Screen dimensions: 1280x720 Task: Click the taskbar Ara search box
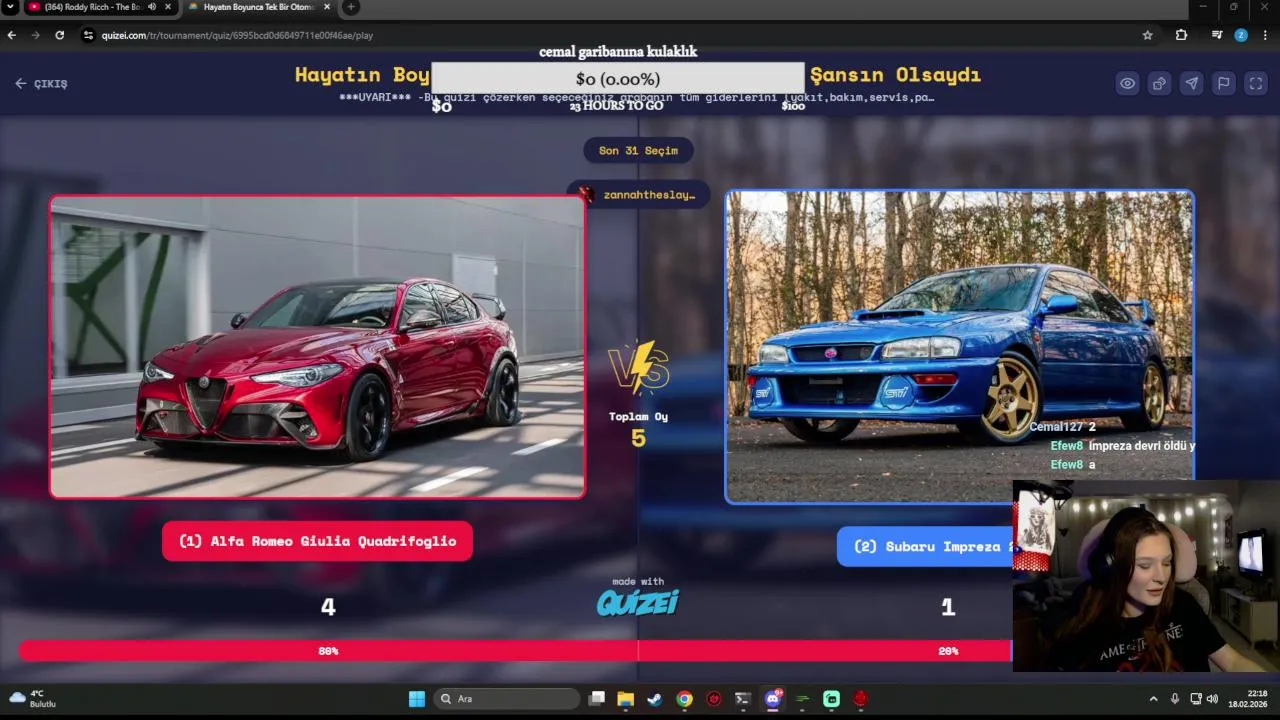click(x=507, y=699)
